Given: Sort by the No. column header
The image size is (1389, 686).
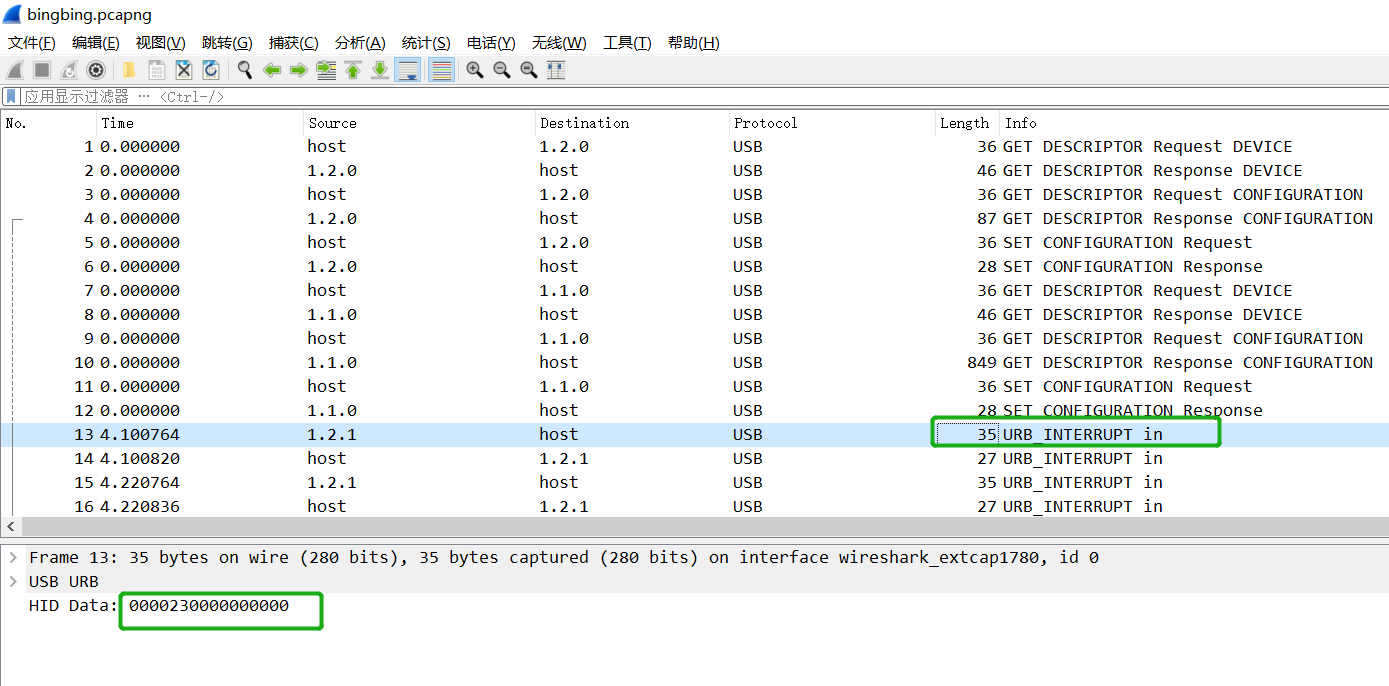Looking at the screenshot, I should [49, 123].
